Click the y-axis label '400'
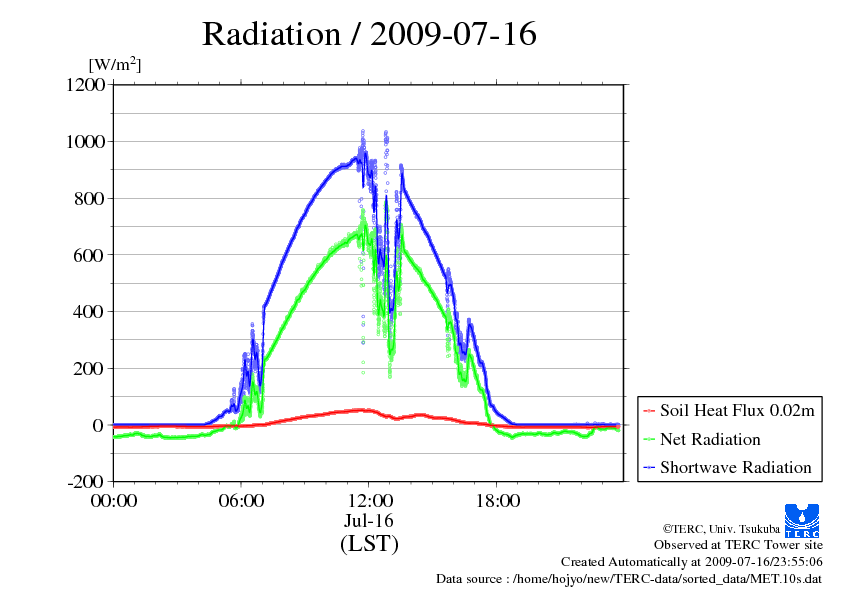 89,311
